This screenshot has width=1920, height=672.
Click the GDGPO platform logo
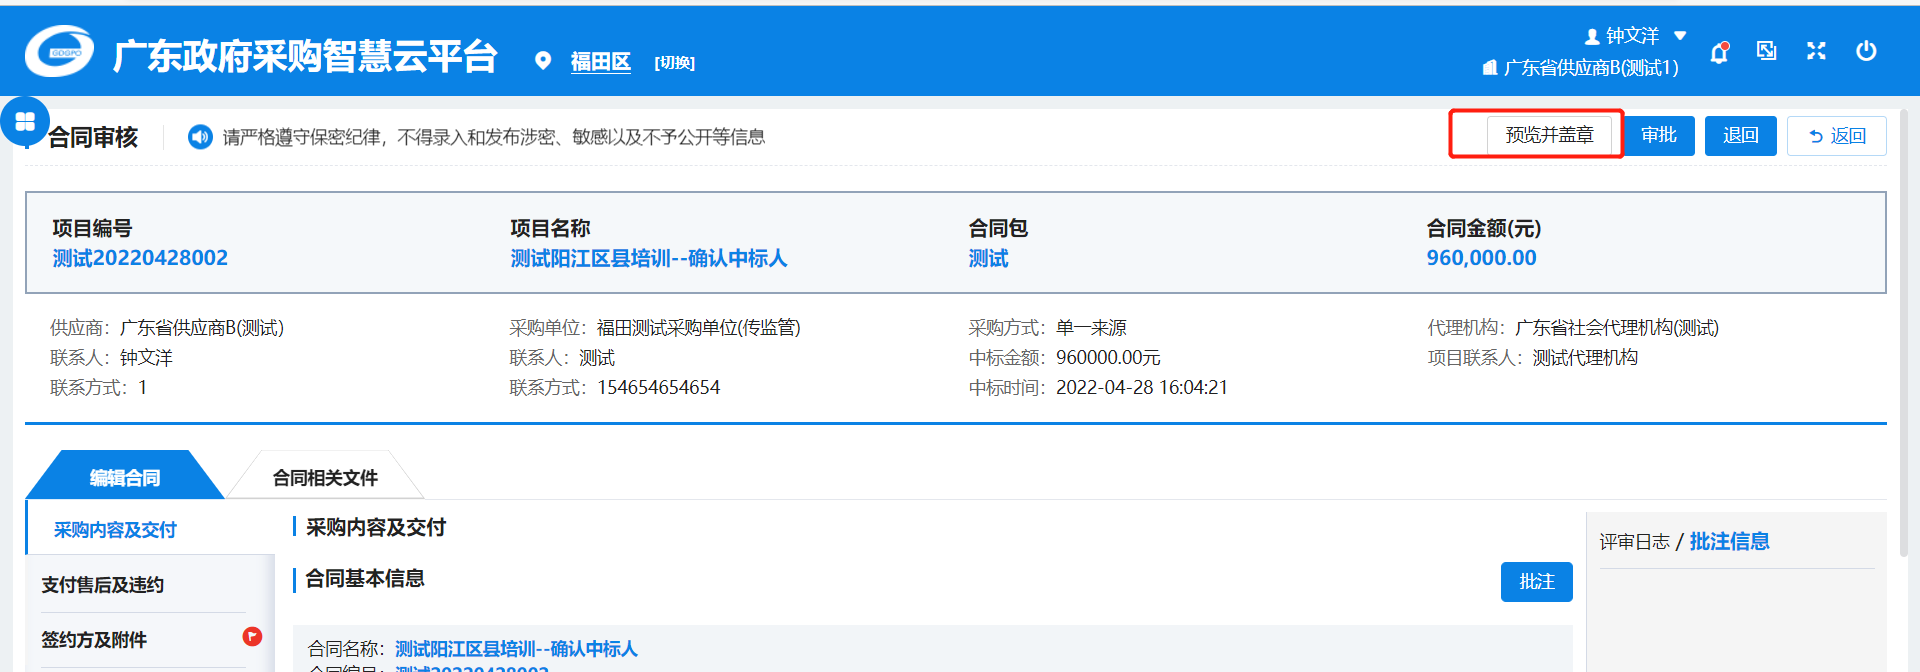click(60, 52)
